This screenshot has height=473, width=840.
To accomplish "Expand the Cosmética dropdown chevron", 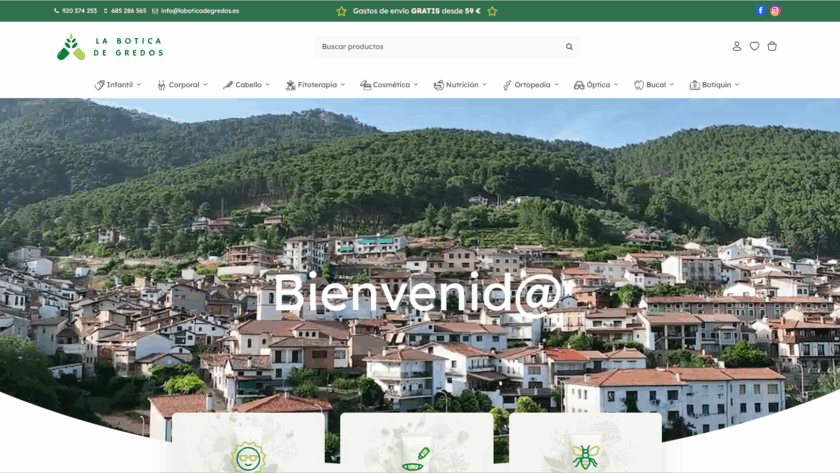I will point(416,85).
